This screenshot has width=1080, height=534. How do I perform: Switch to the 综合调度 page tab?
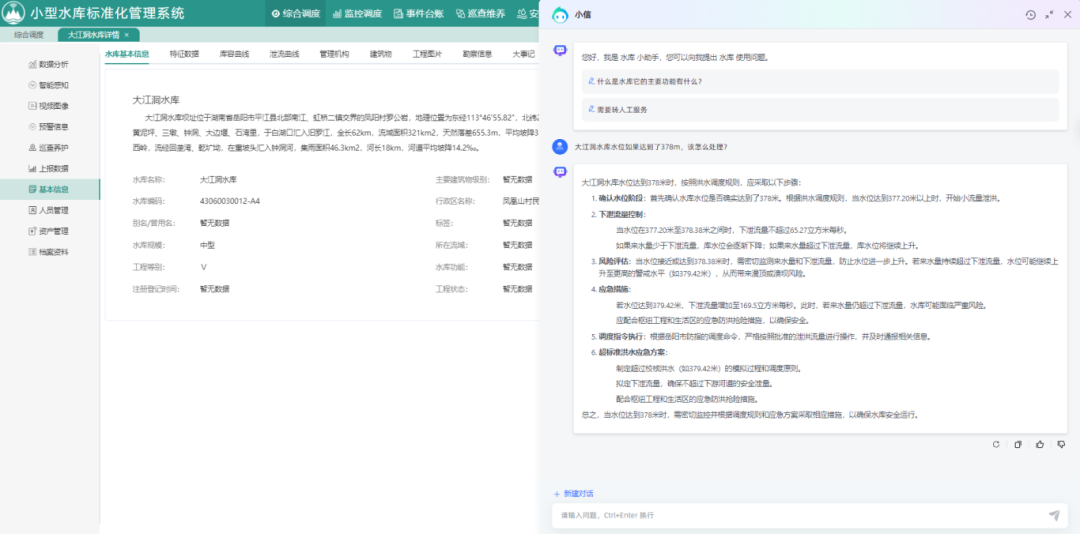[29, 34]
